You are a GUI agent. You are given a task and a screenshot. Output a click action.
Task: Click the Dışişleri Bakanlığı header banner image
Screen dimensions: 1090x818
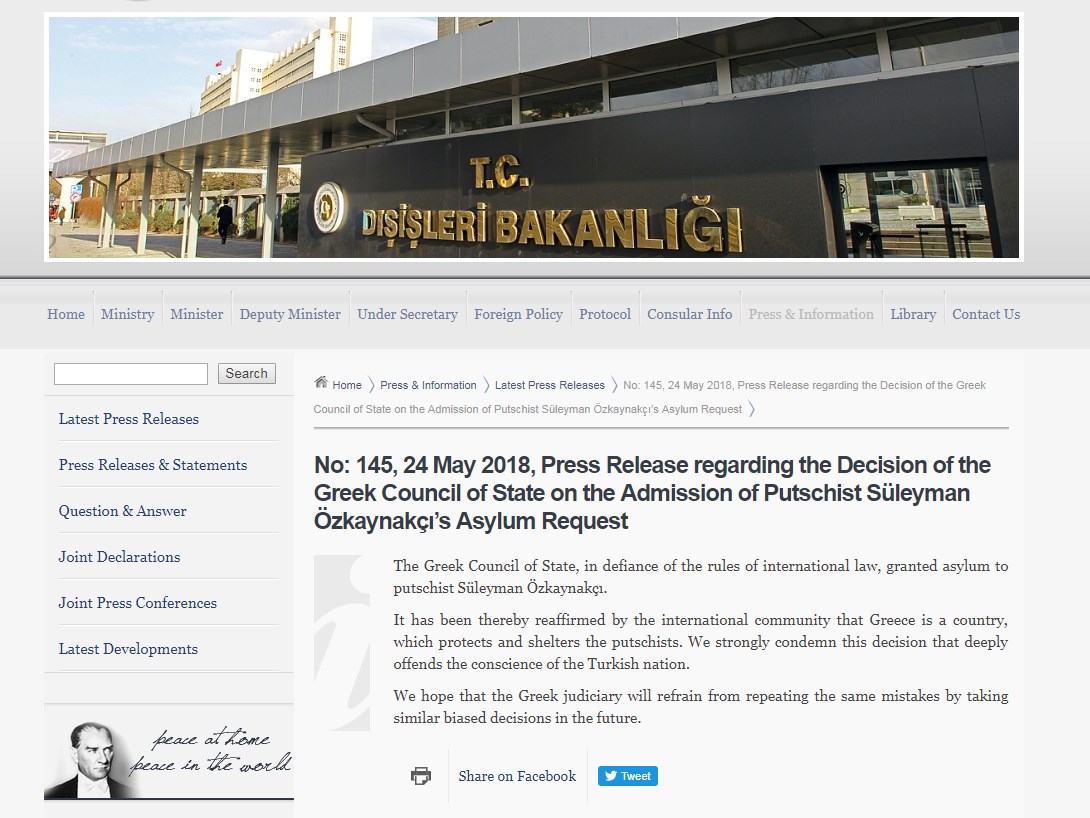[x=534, y=138]
